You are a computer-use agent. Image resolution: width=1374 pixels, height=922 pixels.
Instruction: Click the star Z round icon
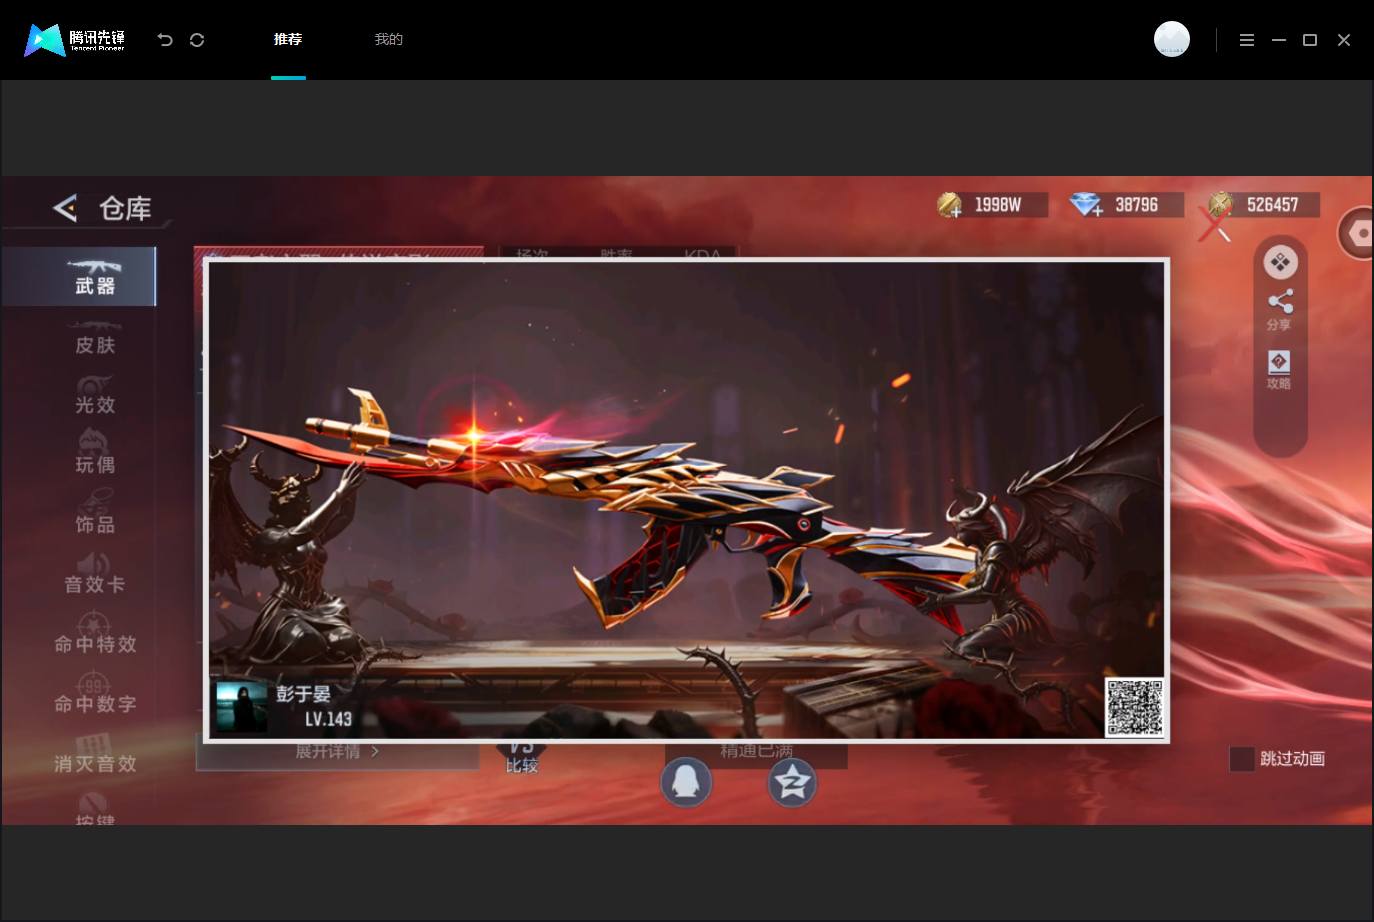792,782
